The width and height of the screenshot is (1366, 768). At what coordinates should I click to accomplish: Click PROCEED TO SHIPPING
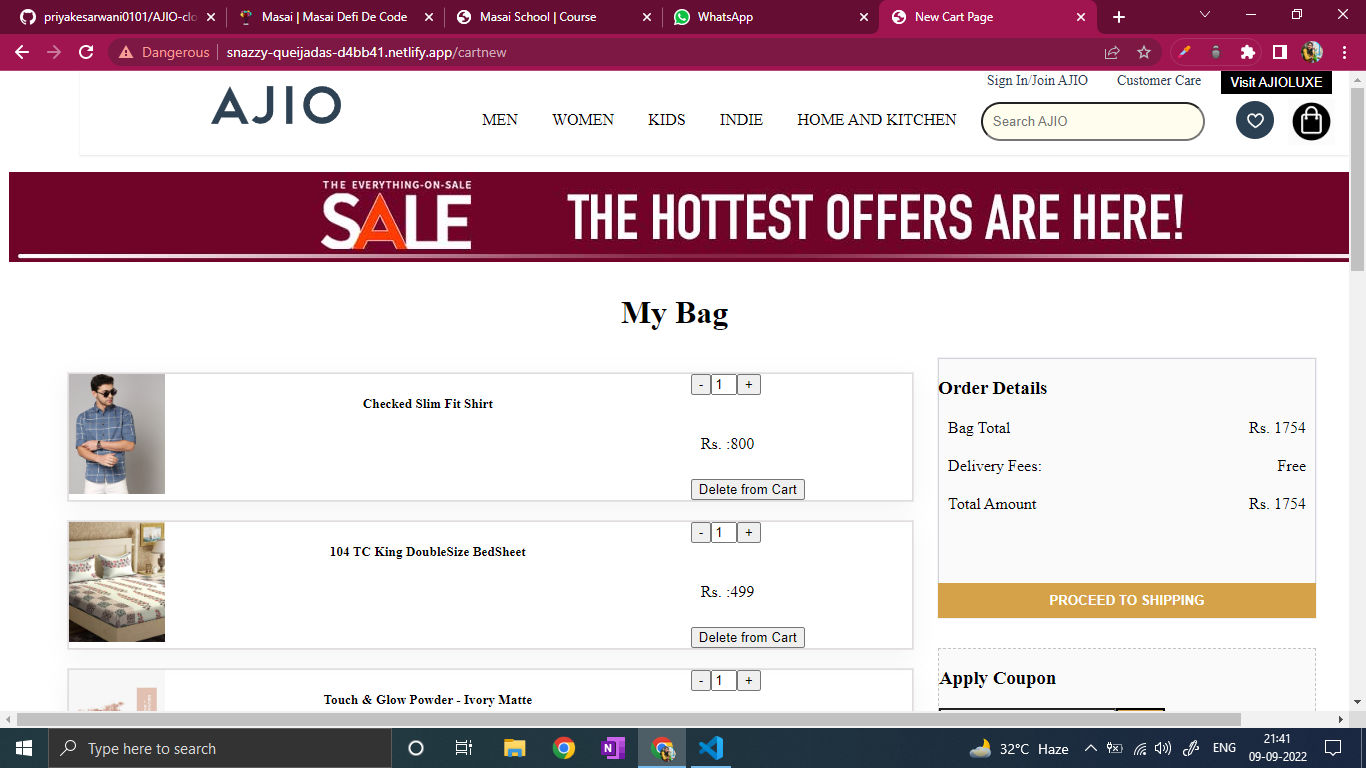(1126, 600)
